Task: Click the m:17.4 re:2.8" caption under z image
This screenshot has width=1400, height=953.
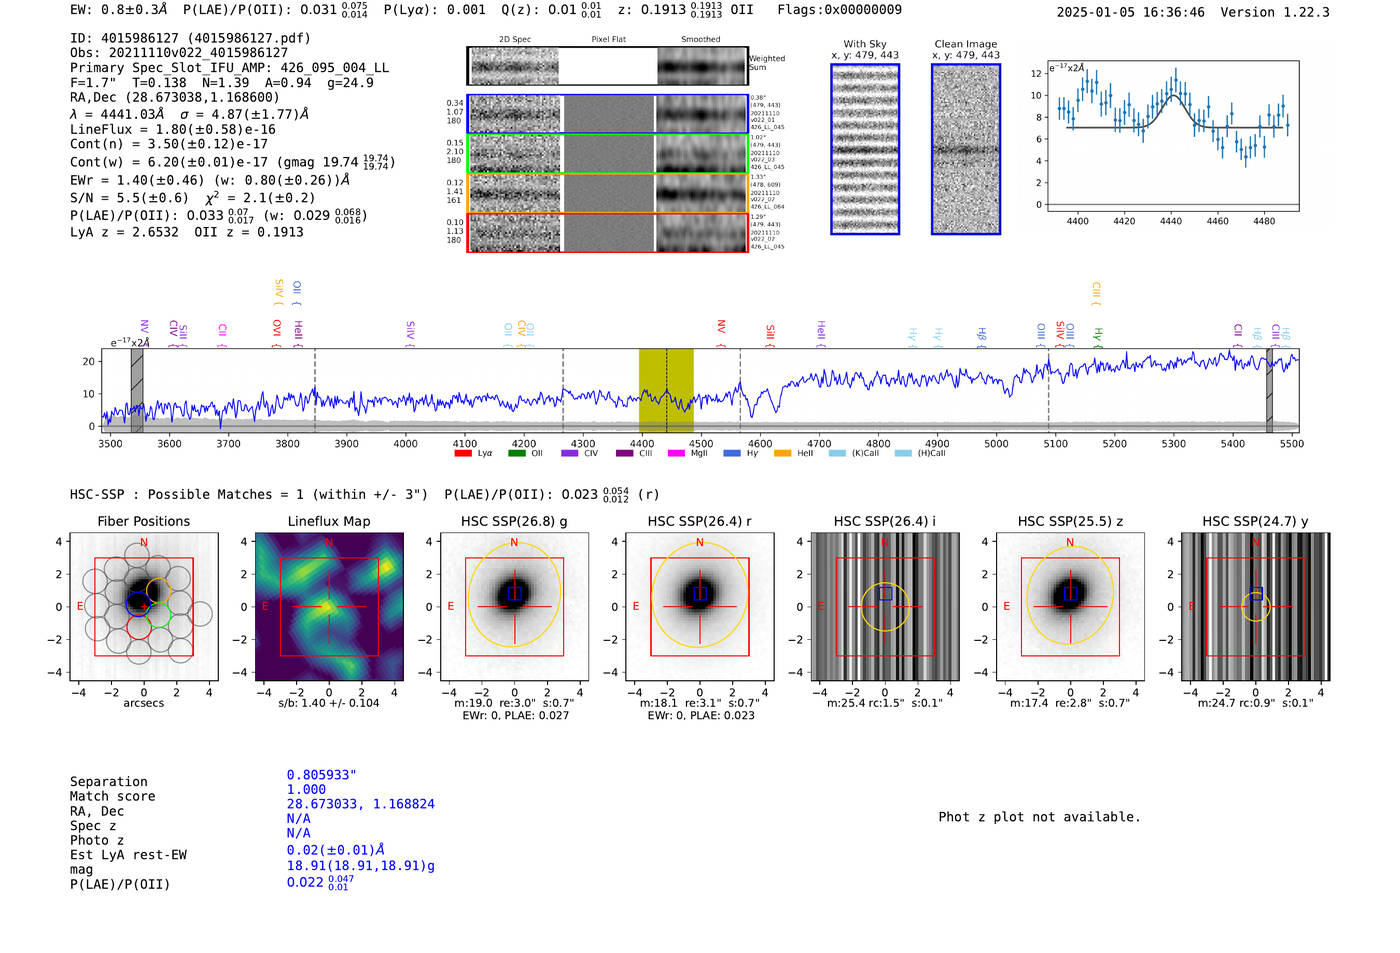Action: pyautogui.click(x=1070, y=703)
